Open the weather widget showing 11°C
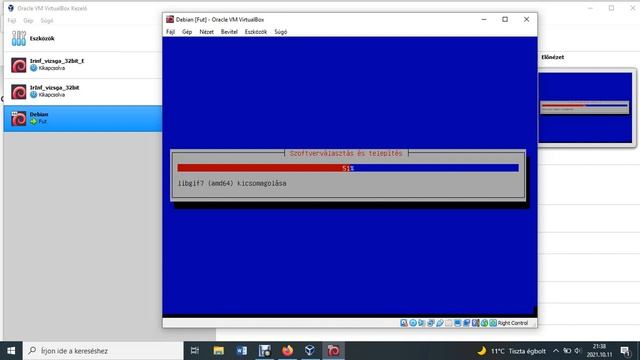The image size is (640, 360). (x=511, y=351)
